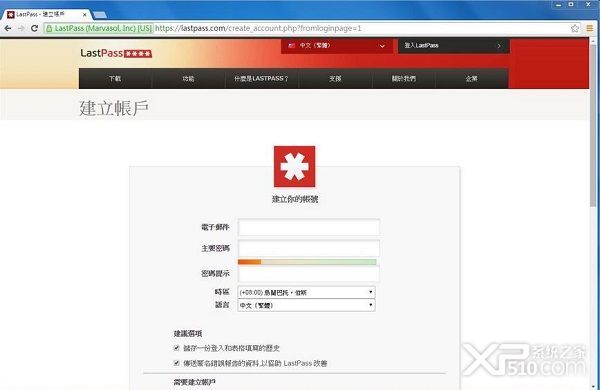The width and height of the screenshot is (600, 390).
Task: Click the 建議選項 section label
Action: point(188,334)
